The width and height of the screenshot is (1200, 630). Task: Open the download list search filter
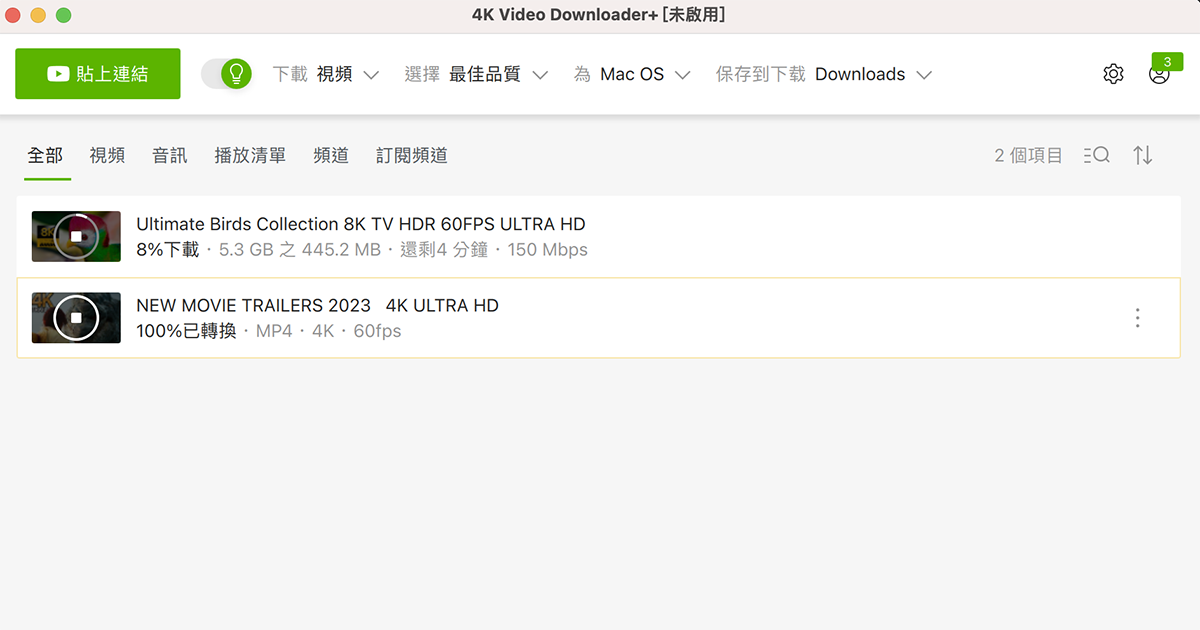[x=1097, y=155]
